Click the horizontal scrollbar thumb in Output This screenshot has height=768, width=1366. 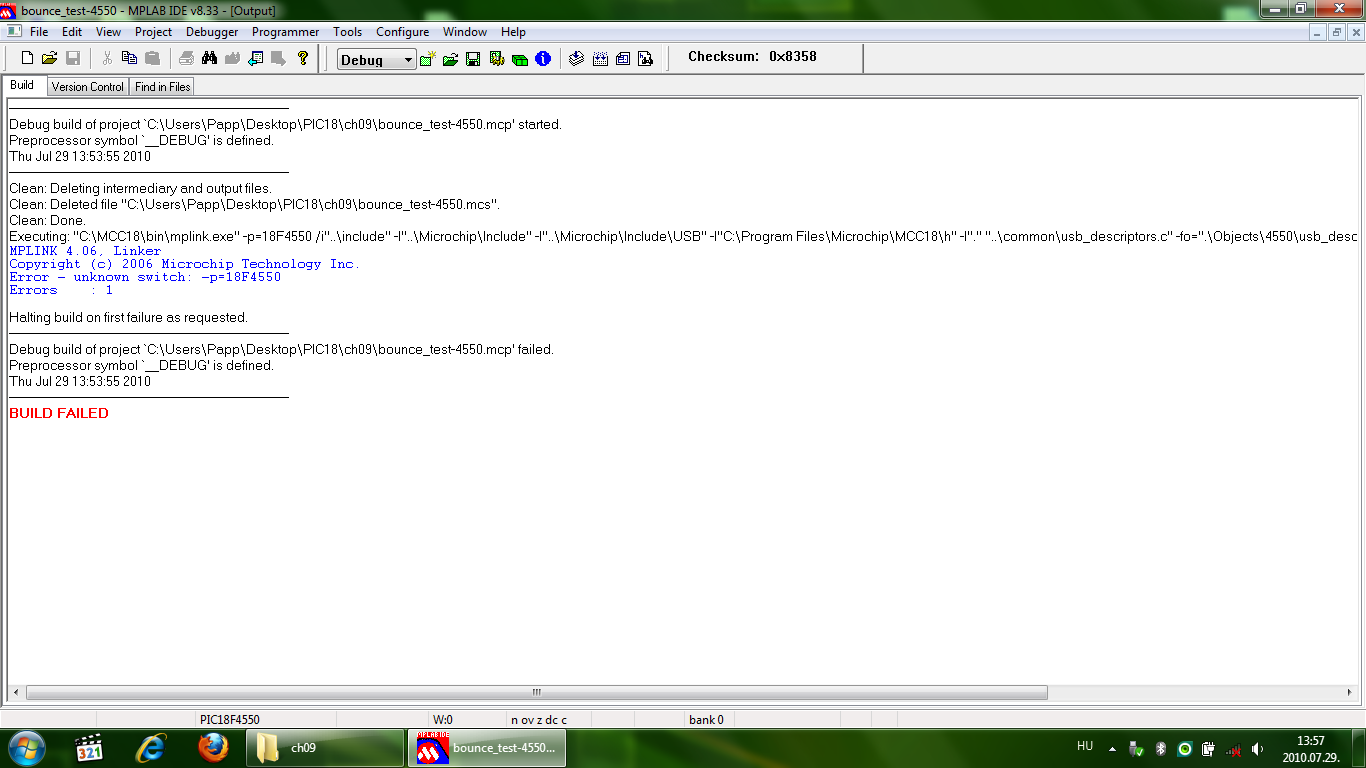pos(536,692)
